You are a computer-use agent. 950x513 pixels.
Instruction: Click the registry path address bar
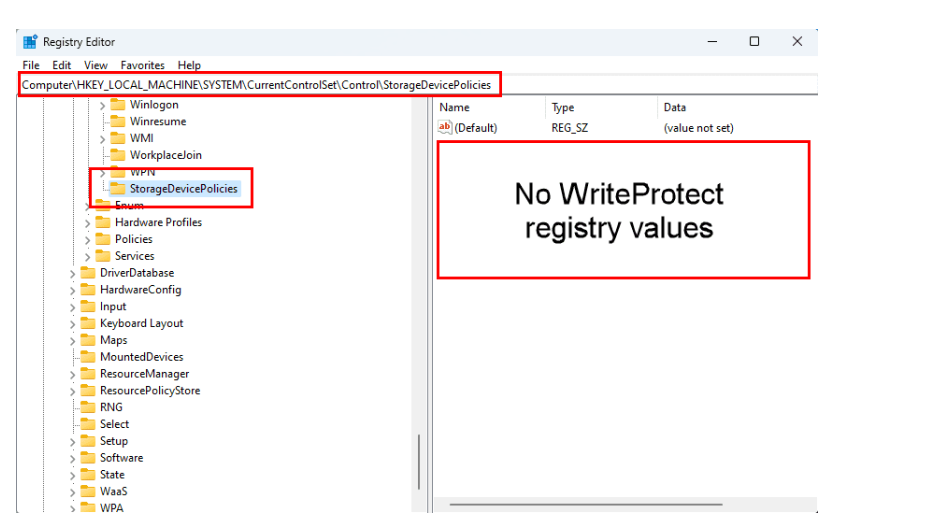[258, 85]
